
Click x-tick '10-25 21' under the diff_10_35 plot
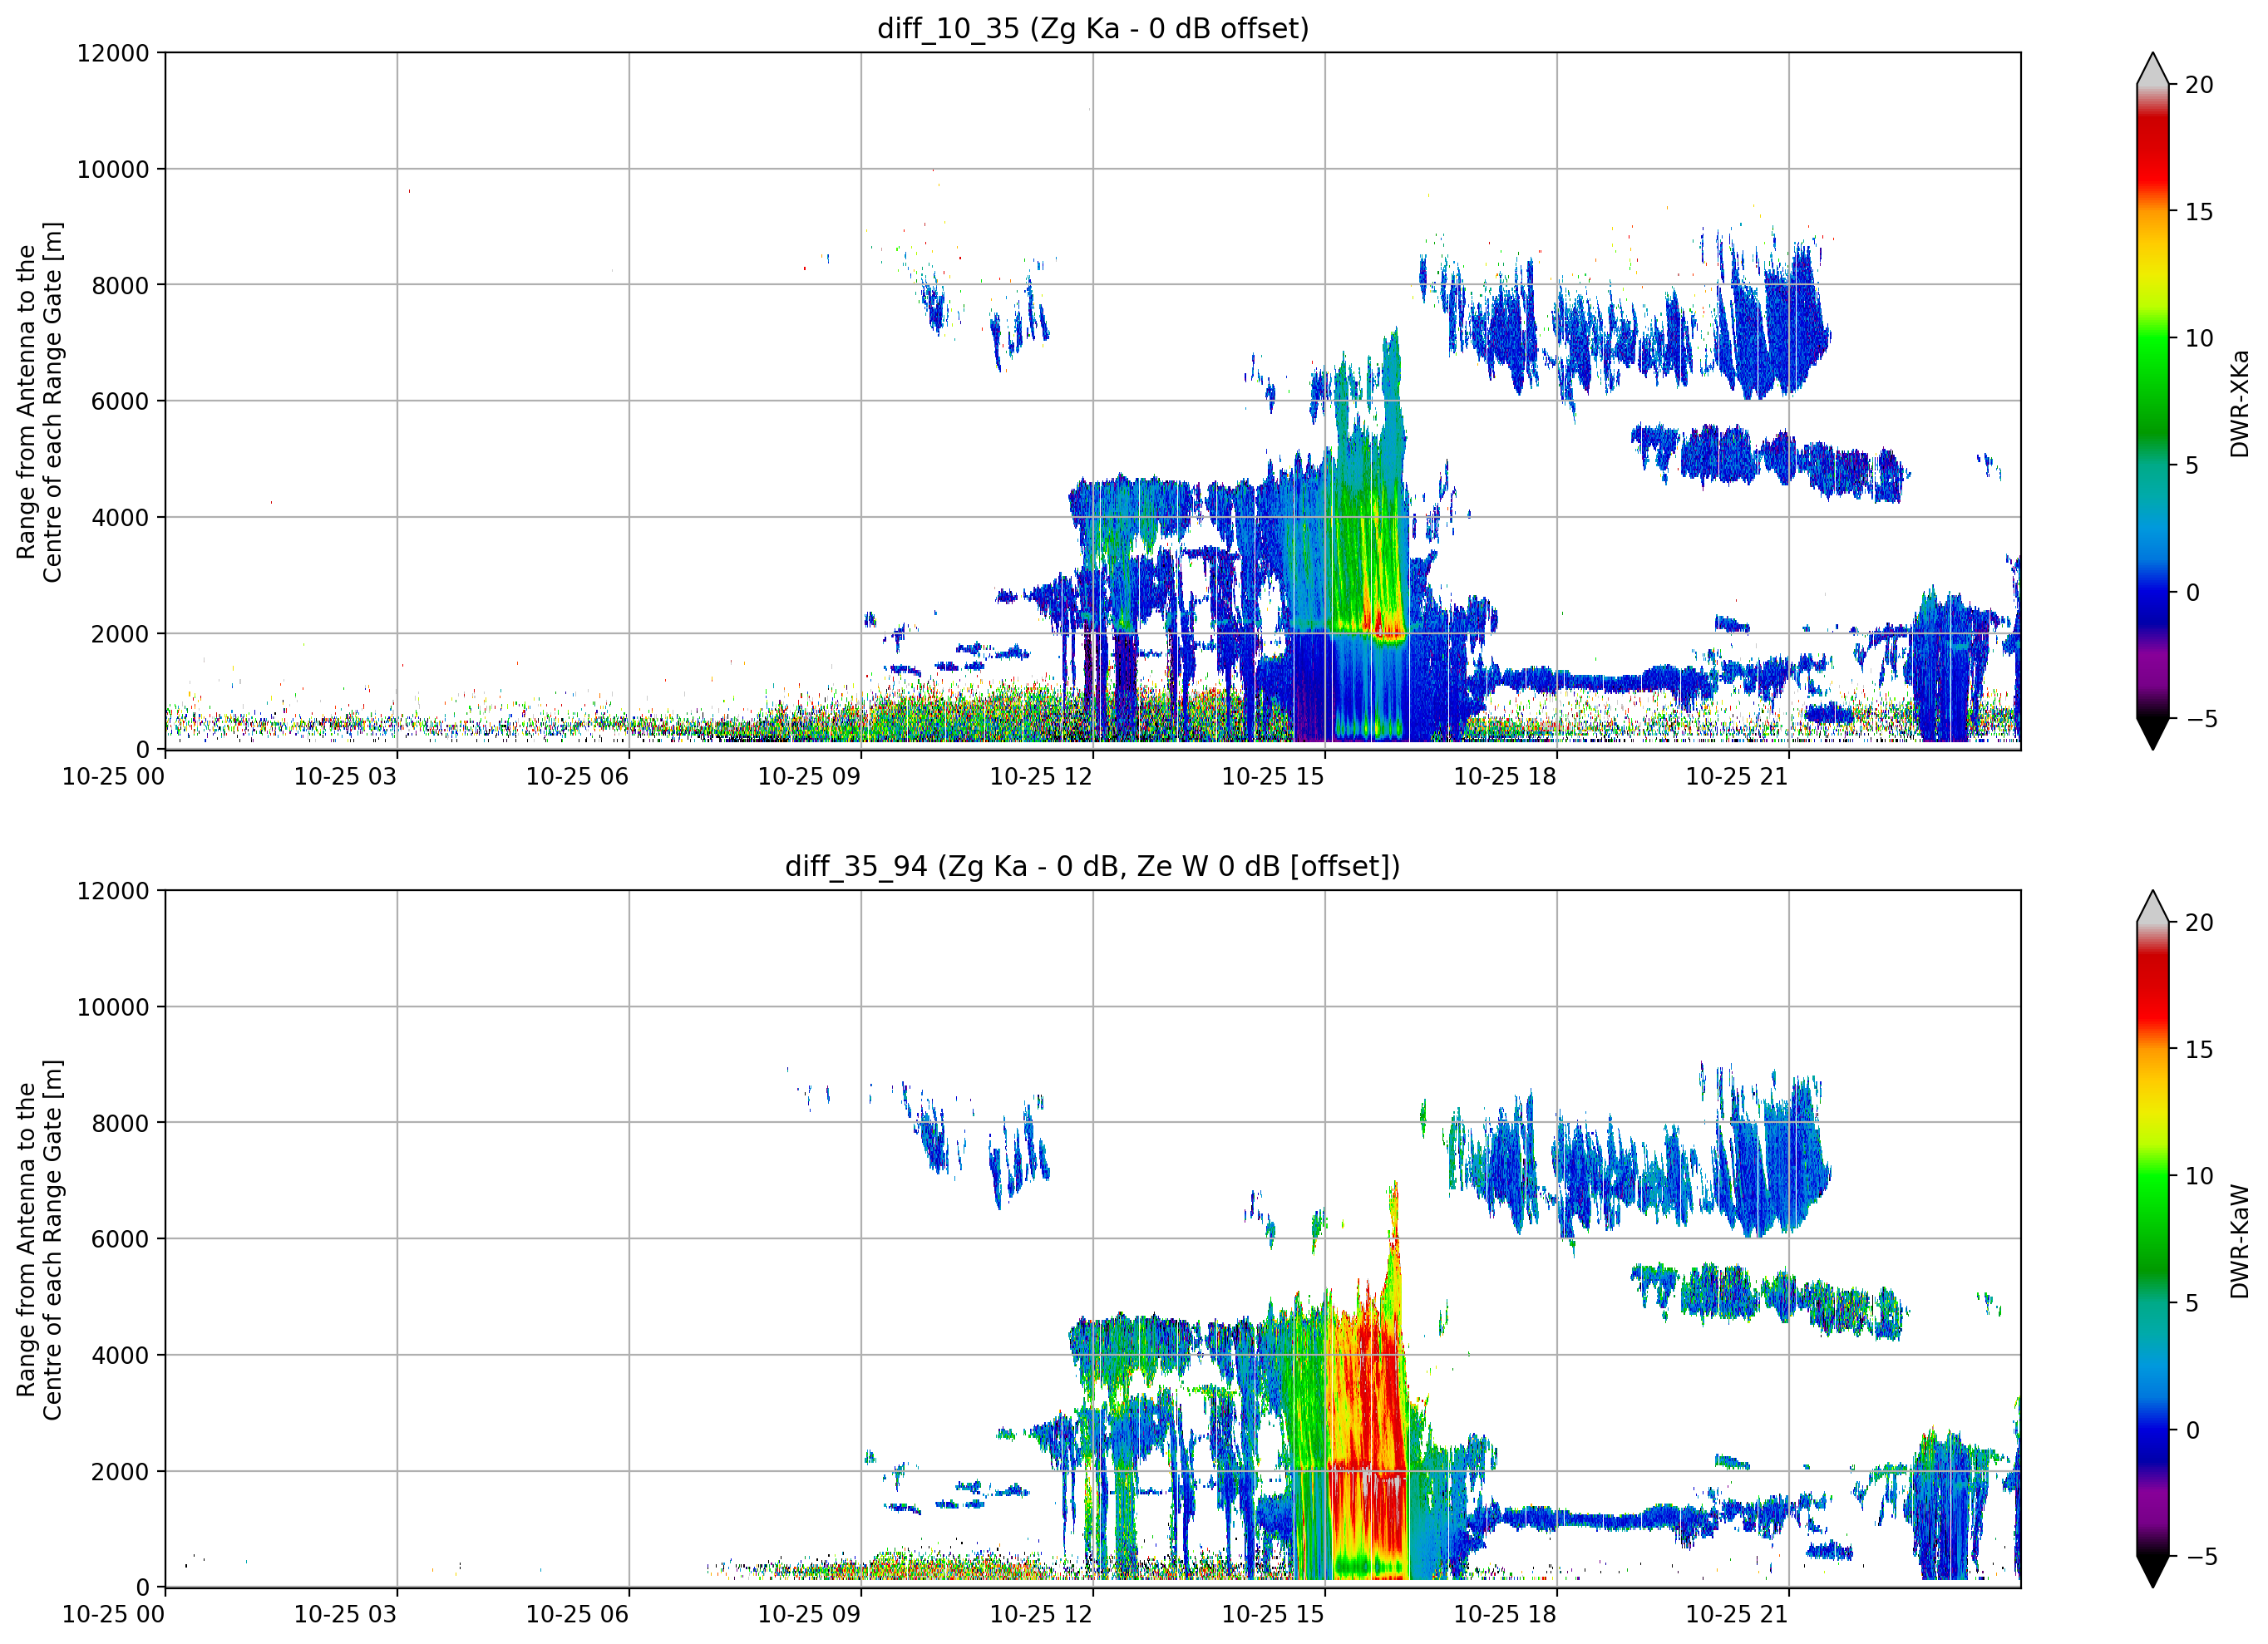pos(1737,777)
